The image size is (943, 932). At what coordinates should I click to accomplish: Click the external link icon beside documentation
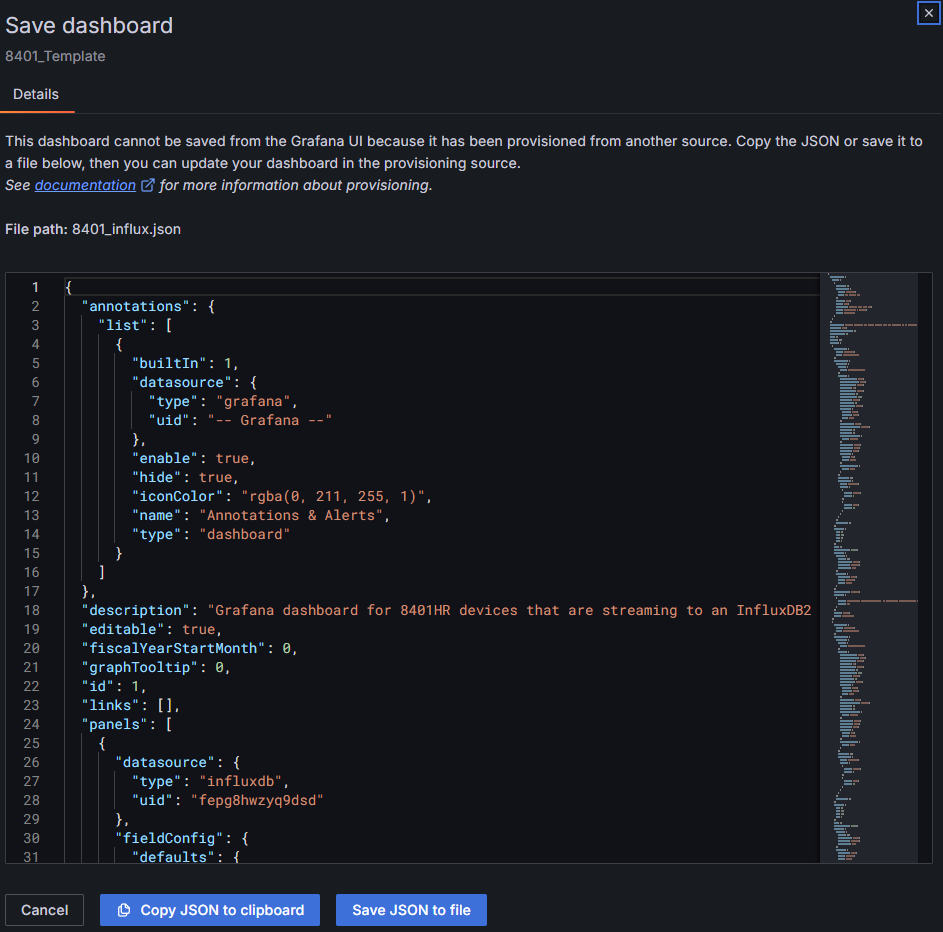pyautogui.click(x=148, y=185)
